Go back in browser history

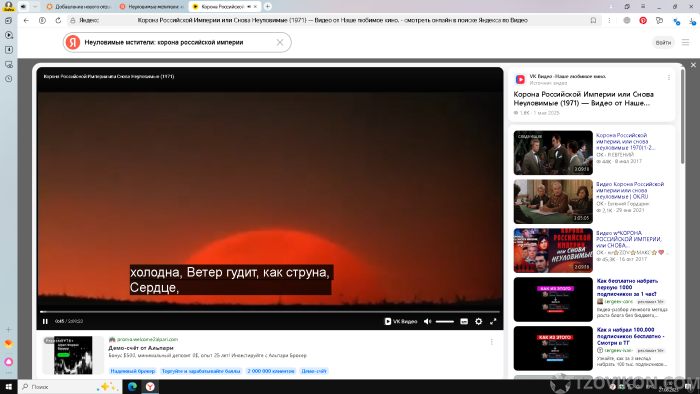[26, 20]
